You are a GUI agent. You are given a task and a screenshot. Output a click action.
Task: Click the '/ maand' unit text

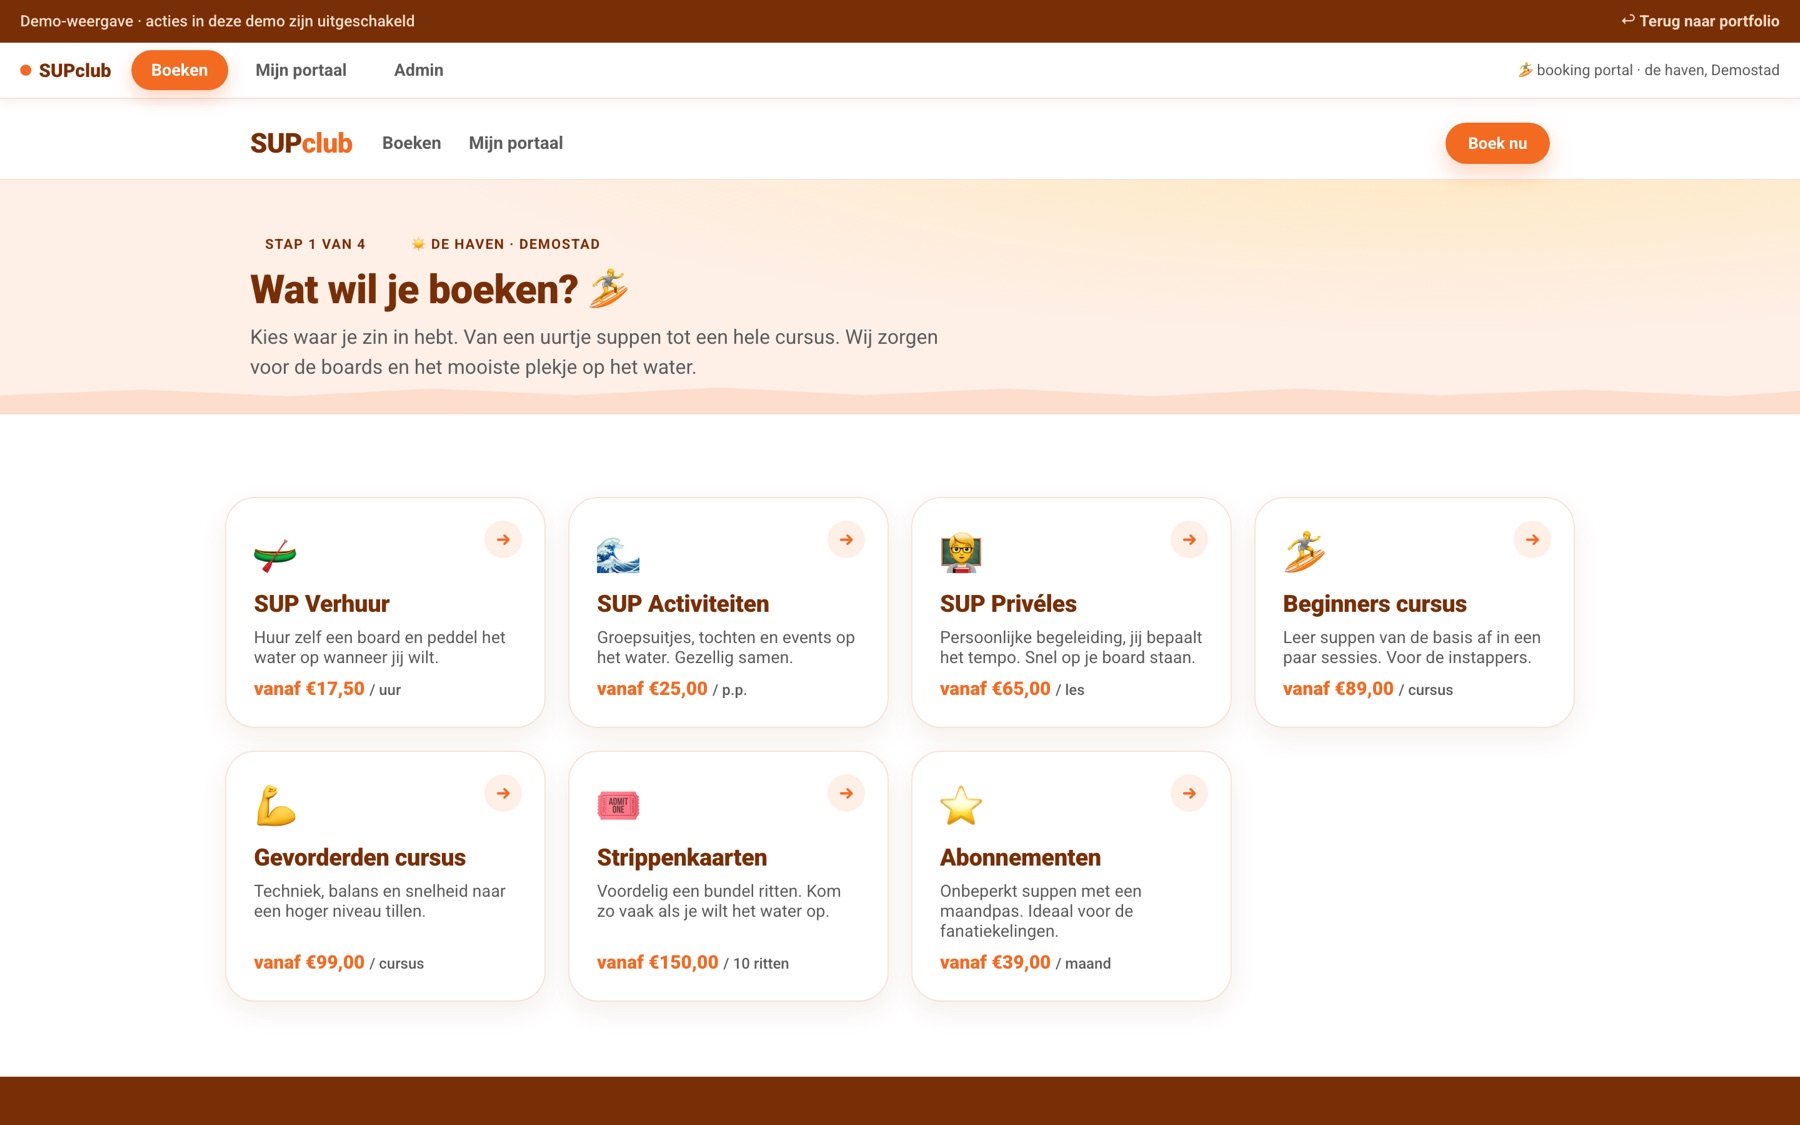pyautogui.click(x=1083, y=964)
